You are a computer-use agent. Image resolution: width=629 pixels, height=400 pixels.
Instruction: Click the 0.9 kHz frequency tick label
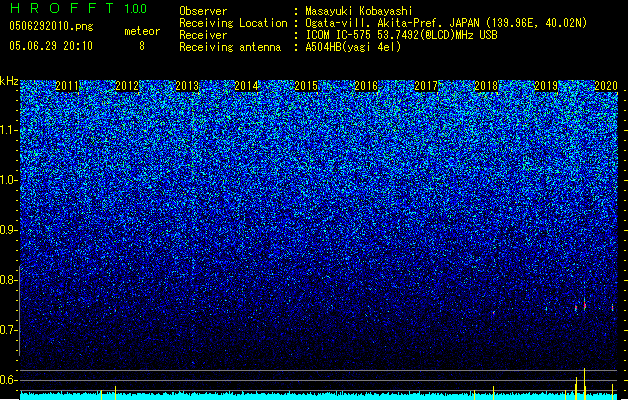point(9,230)
